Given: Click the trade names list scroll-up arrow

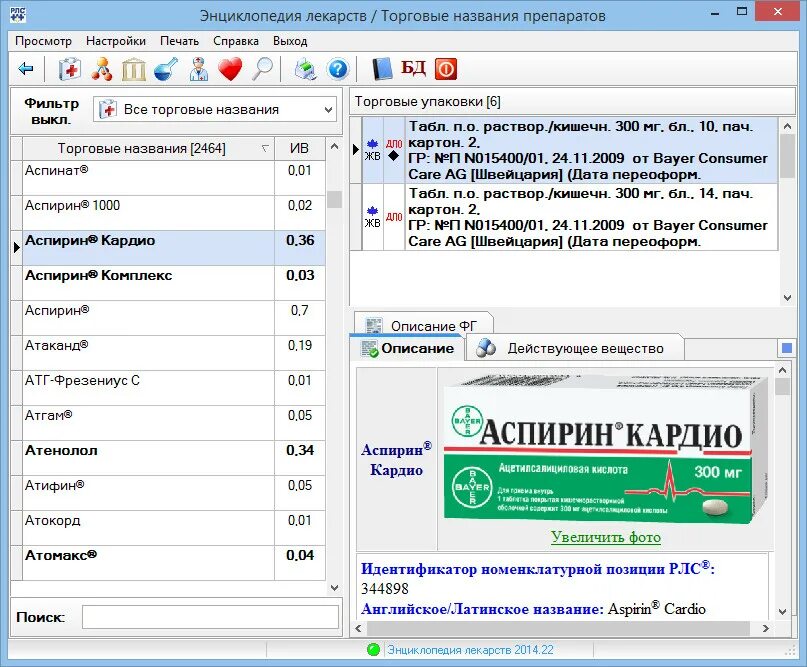Looking at the screenshot, I should pyautogui.click(x=334, y=147).
